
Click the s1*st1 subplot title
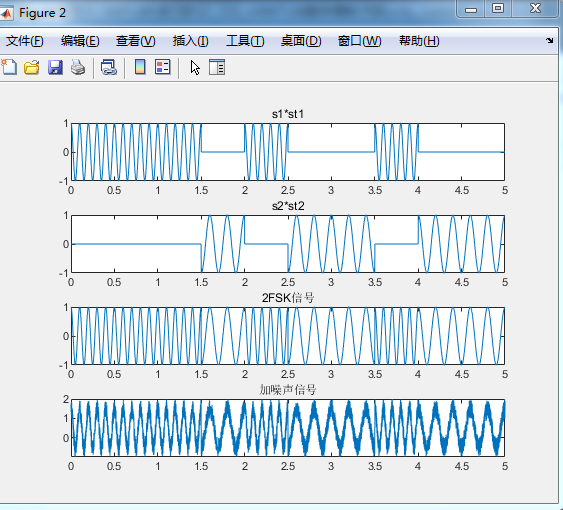point(288,114)
